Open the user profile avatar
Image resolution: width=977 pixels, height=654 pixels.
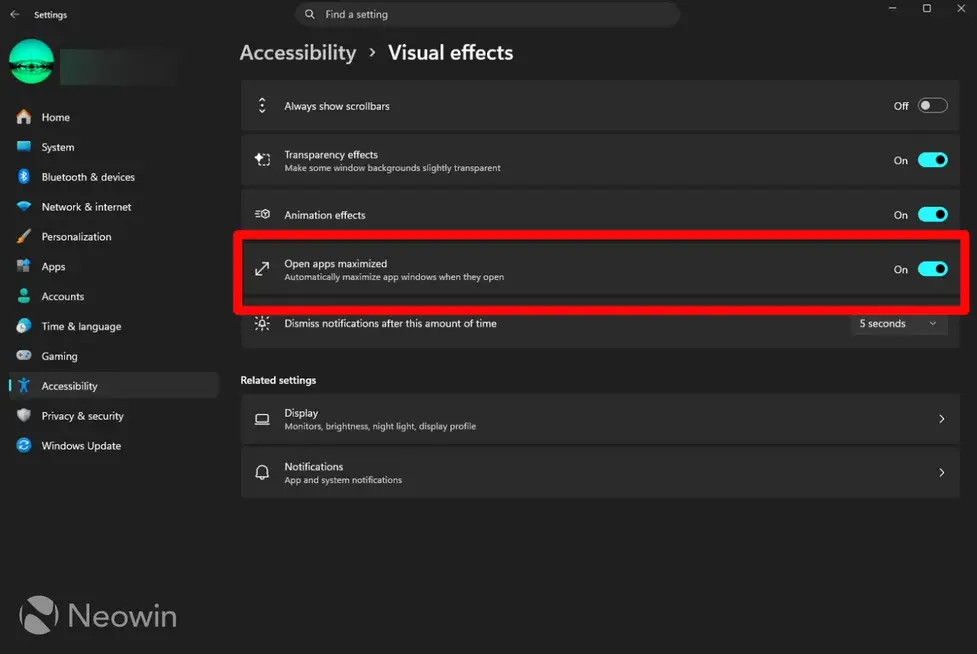pos(31,62)
